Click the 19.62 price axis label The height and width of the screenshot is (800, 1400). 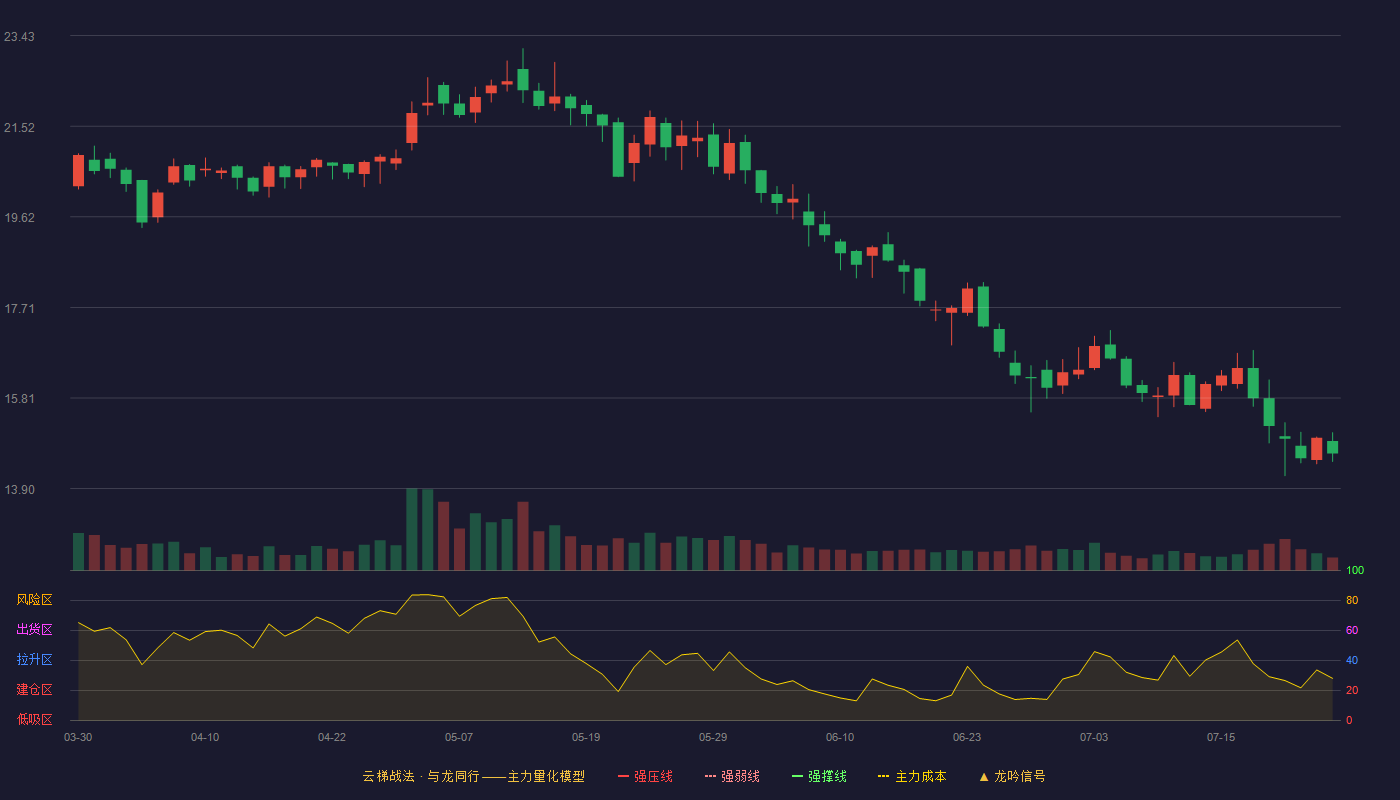(x=19, y=218)
